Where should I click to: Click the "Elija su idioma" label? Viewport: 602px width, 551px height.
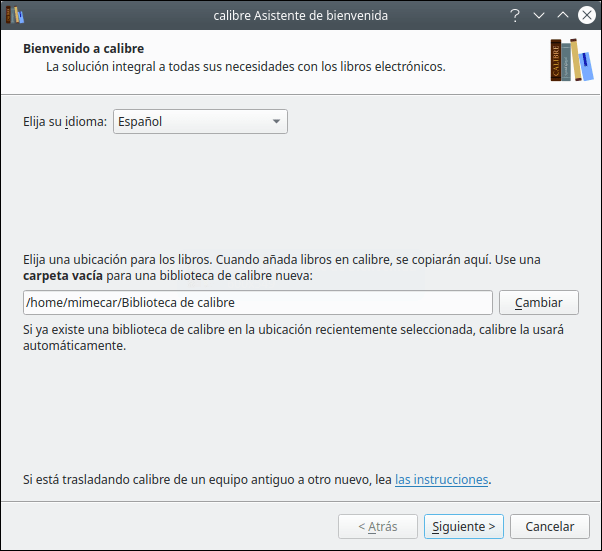pyautogui.click(x=65, y=122)
